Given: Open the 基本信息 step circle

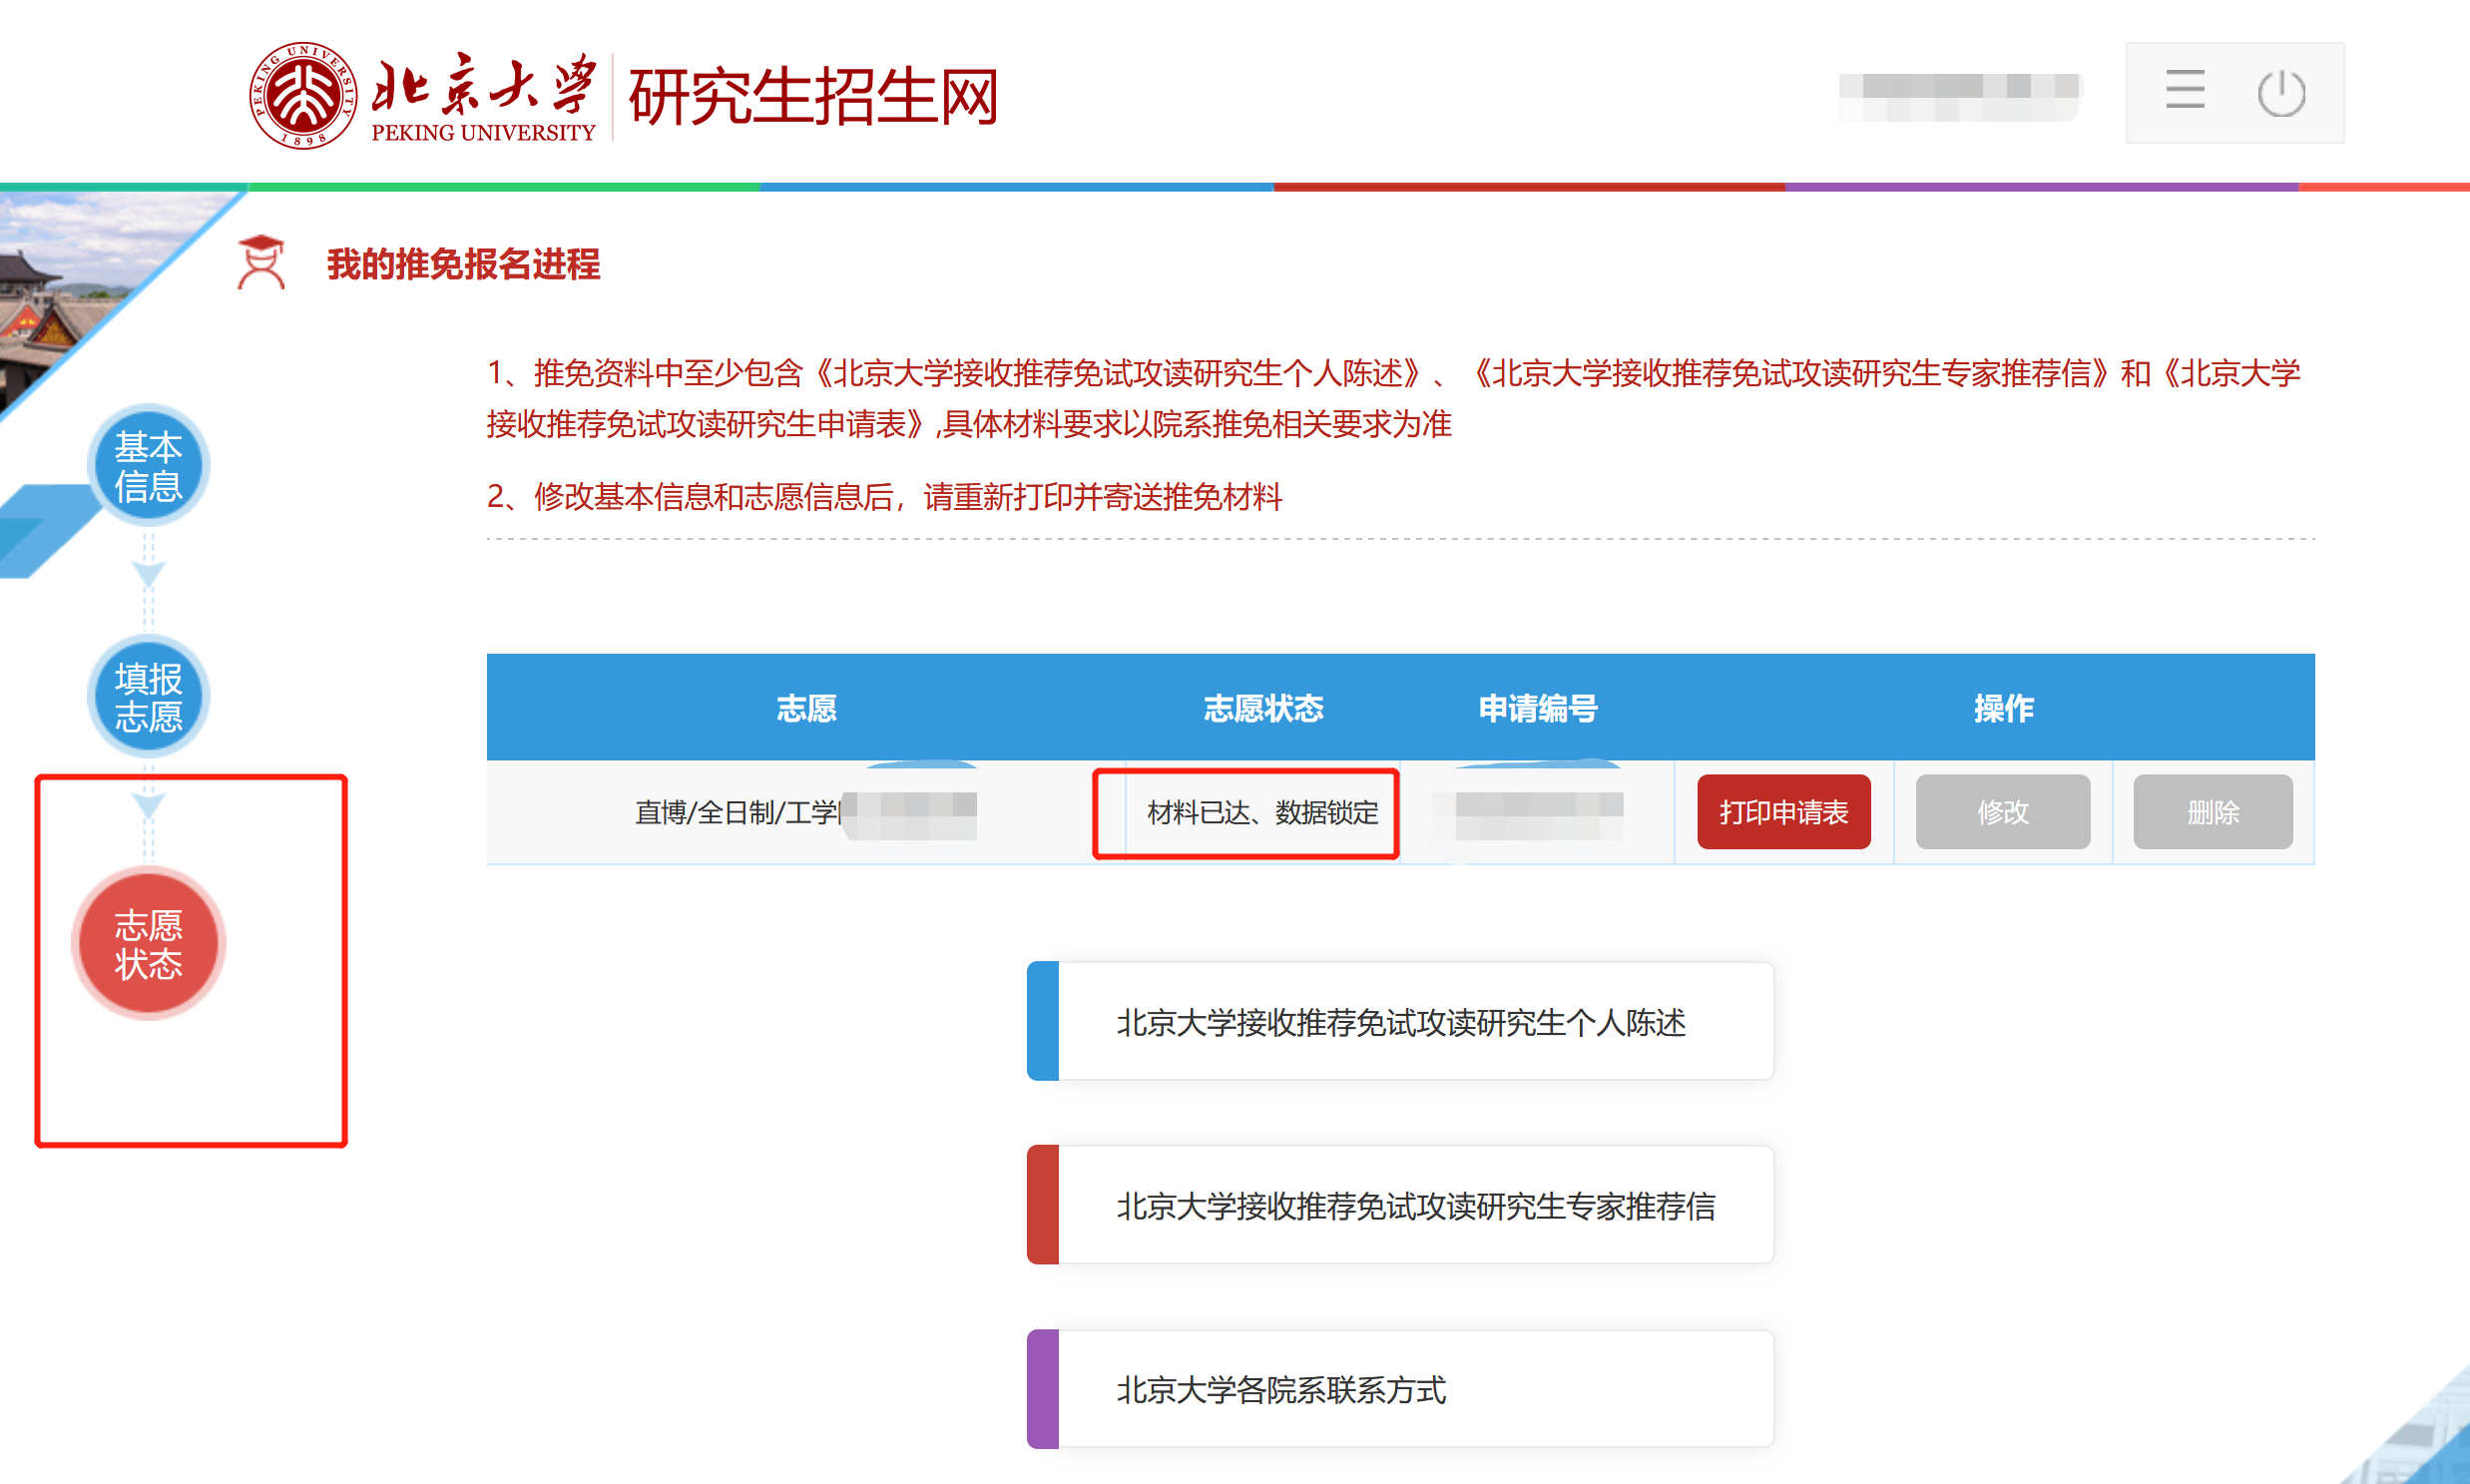Looking at the screenshot, I should point(148,466).
